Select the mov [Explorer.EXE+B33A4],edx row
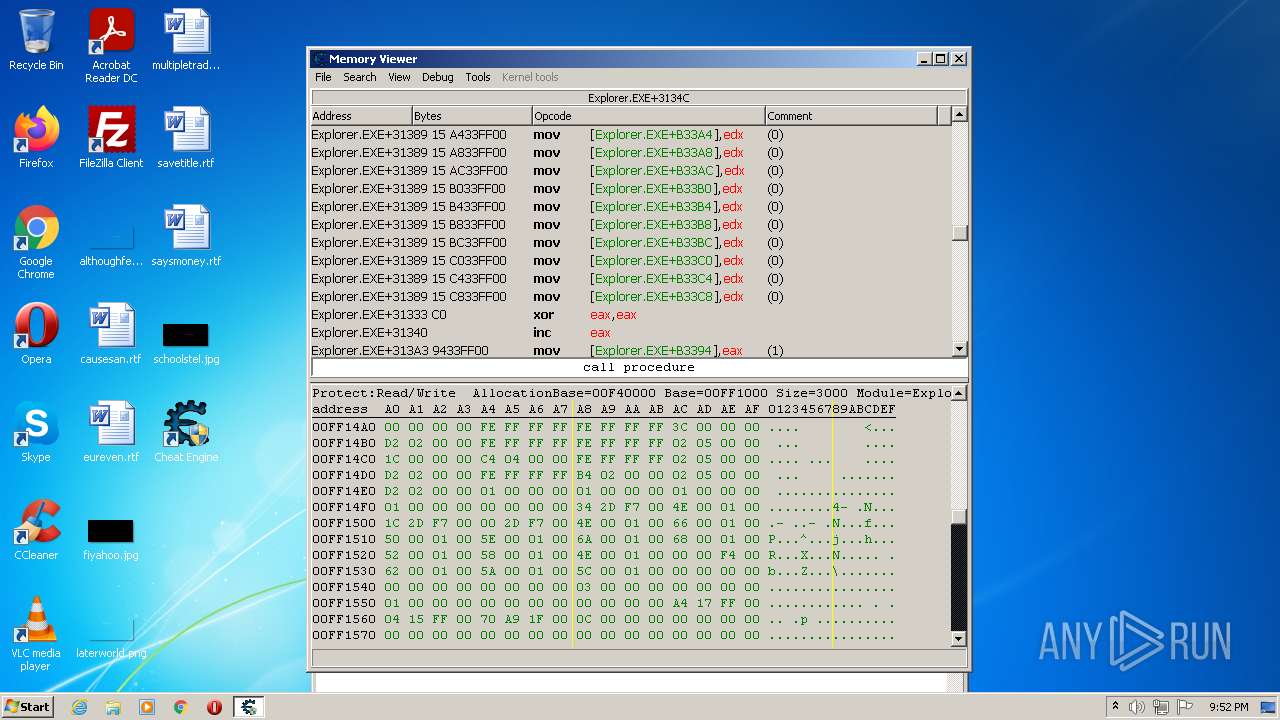The height and width of the screenshot is (720, 1280). click(x=630, y=135)
